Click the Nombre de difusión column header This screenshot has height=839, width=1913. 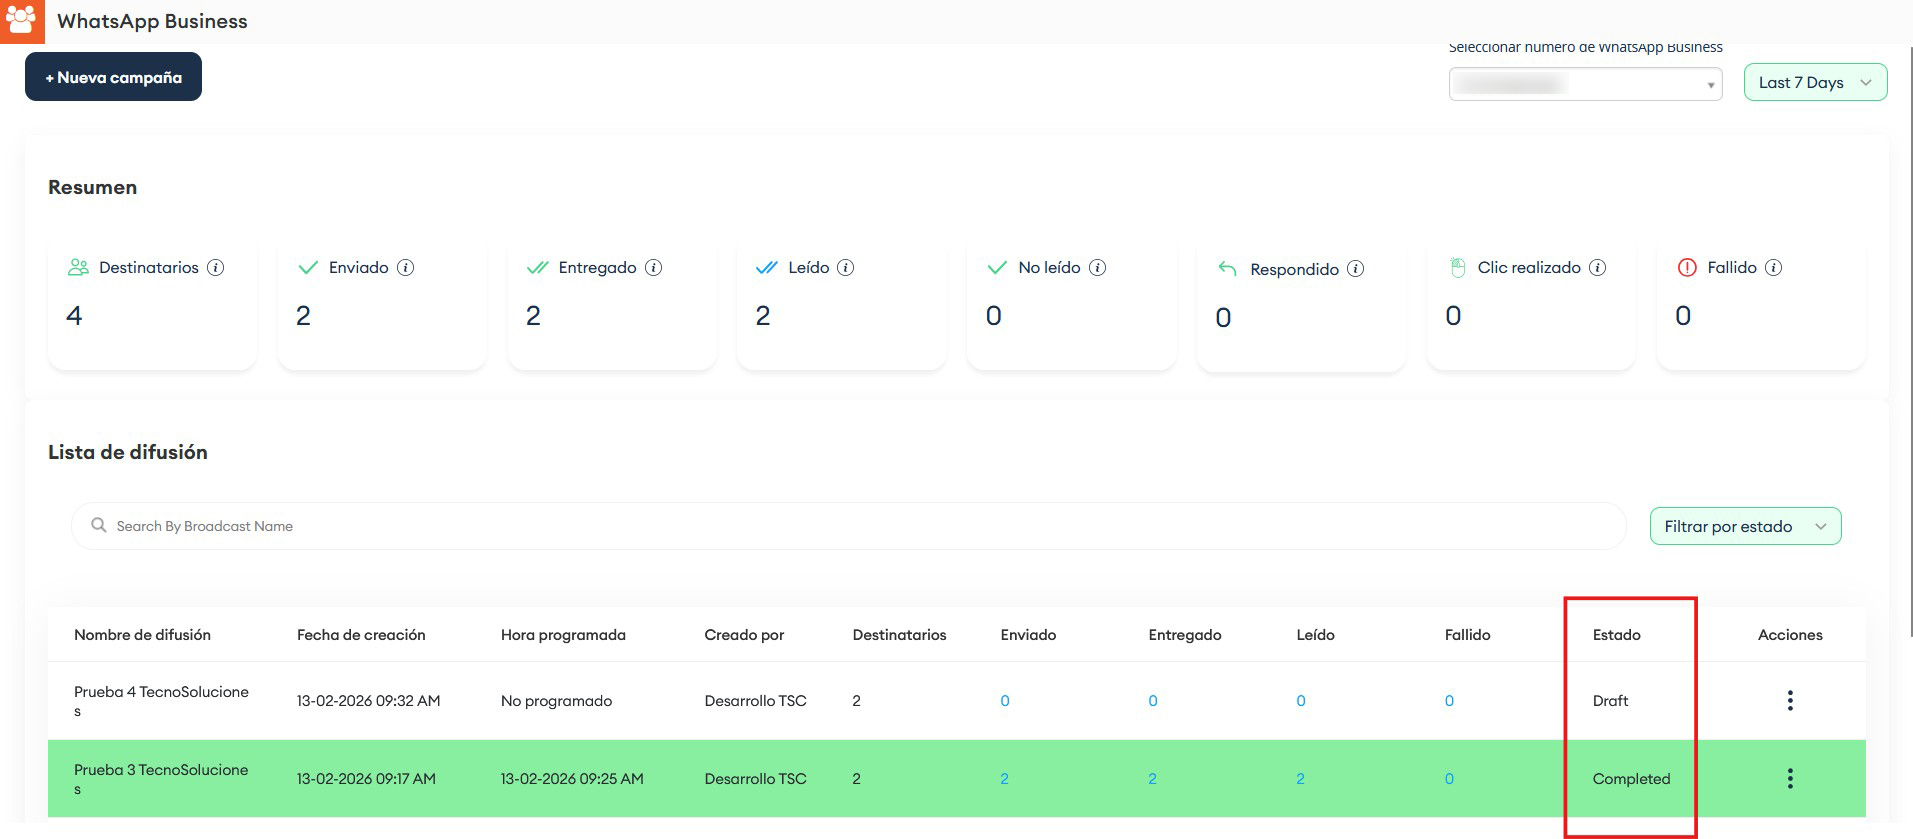142,635
